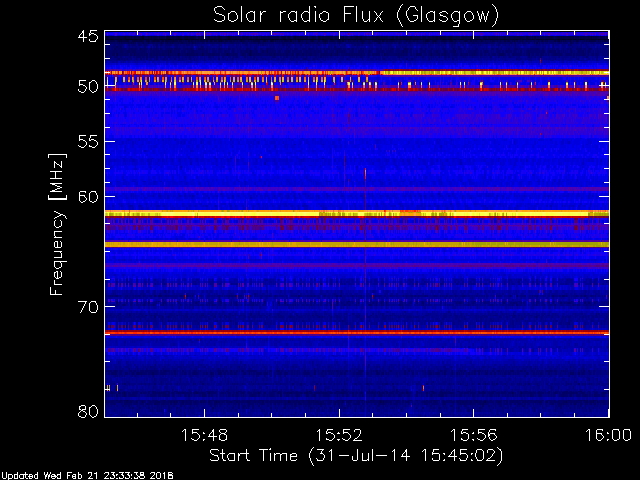Click the 16:00 time tick label
This screenshot has height=480, width=640.
[x=609, y=435]
